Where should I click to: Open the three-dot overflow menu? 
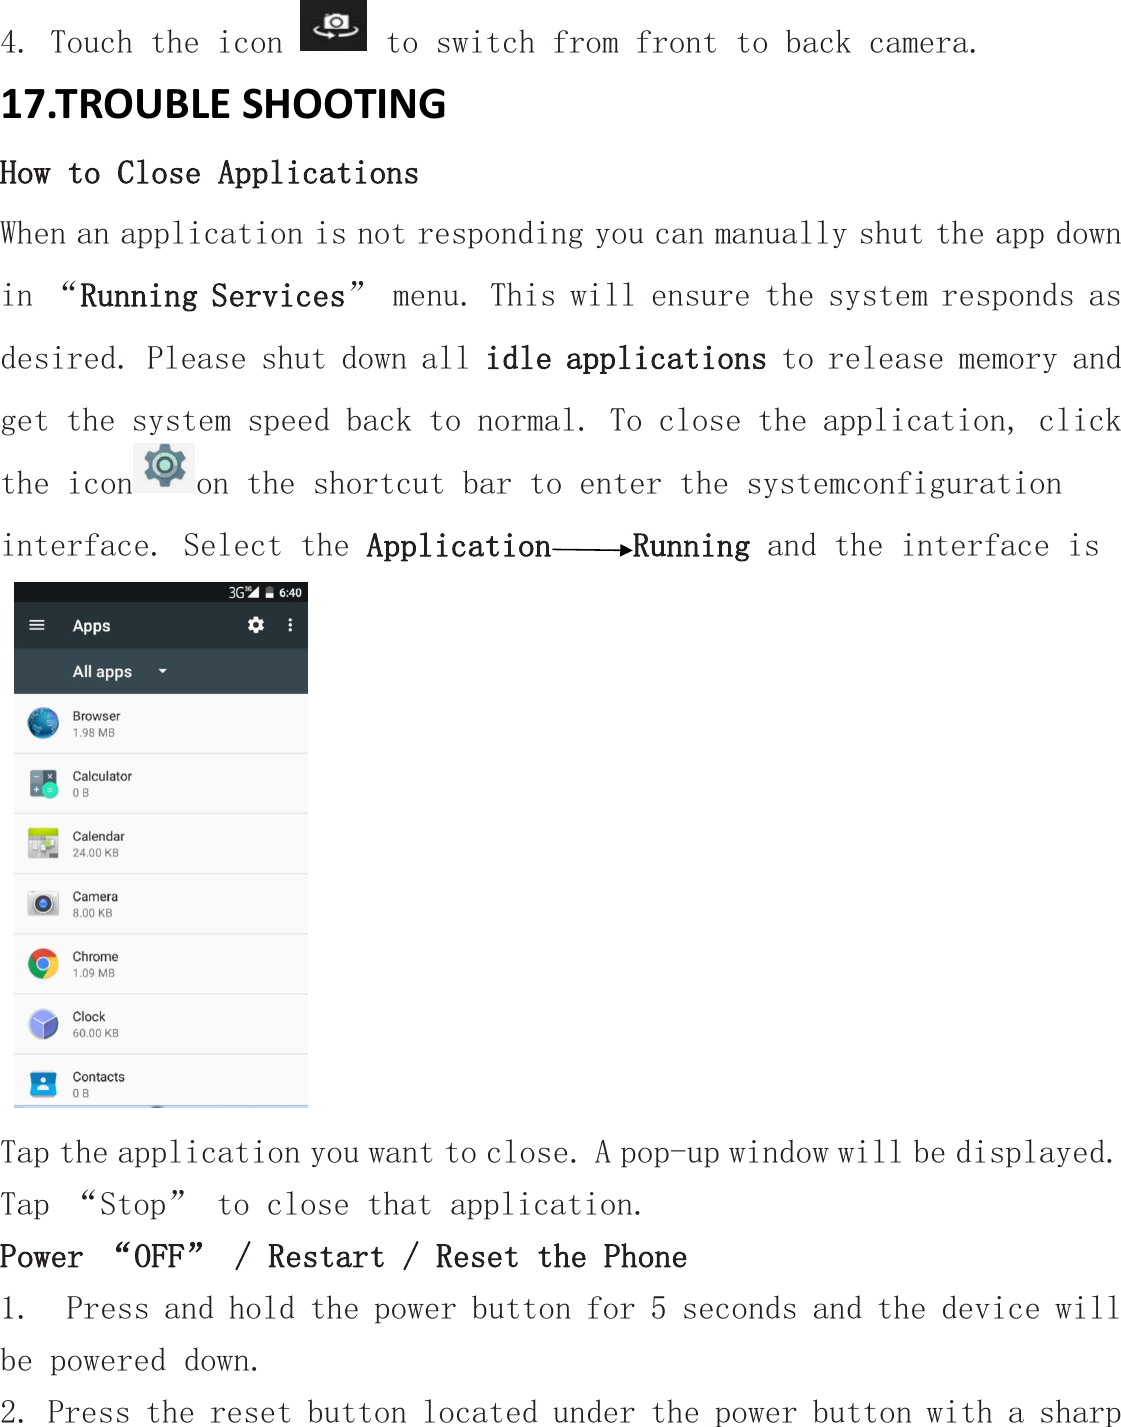290,625
